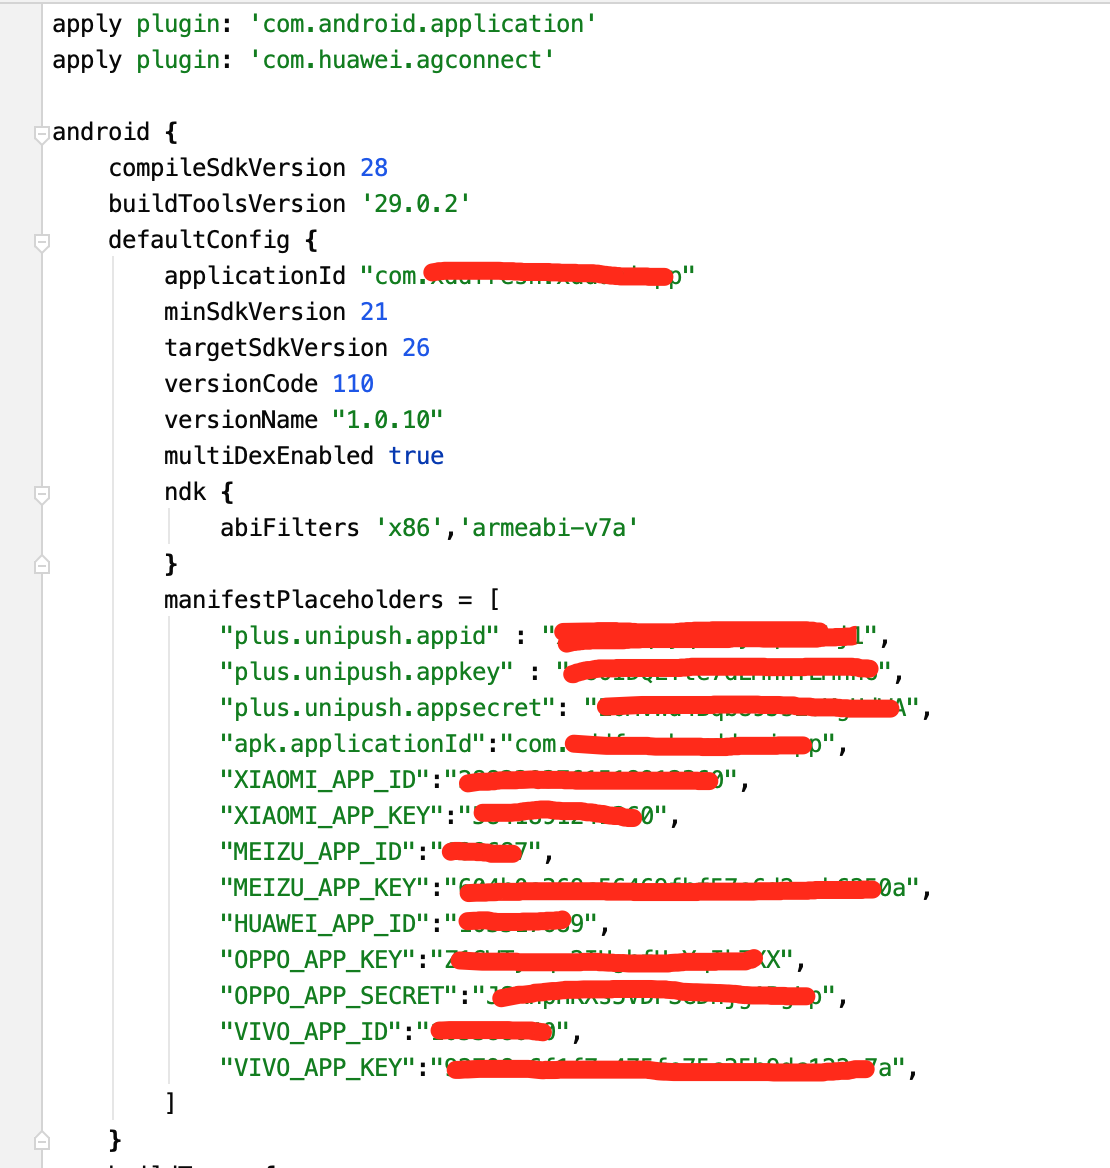Click the "plus.unipush.appsecret" key
The width and height of the screenshot is (1110, 1168).
pos(388,708)
